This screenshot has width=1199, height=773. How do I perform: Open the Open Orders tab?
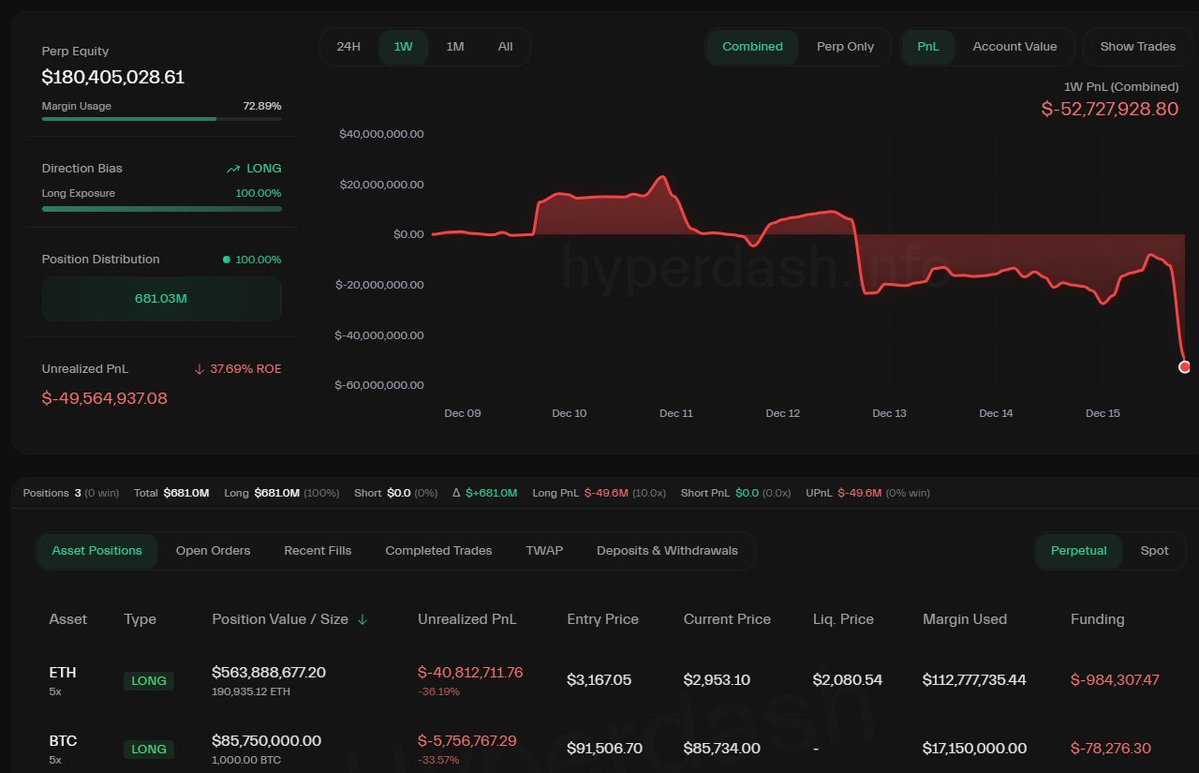pos(213,551)
